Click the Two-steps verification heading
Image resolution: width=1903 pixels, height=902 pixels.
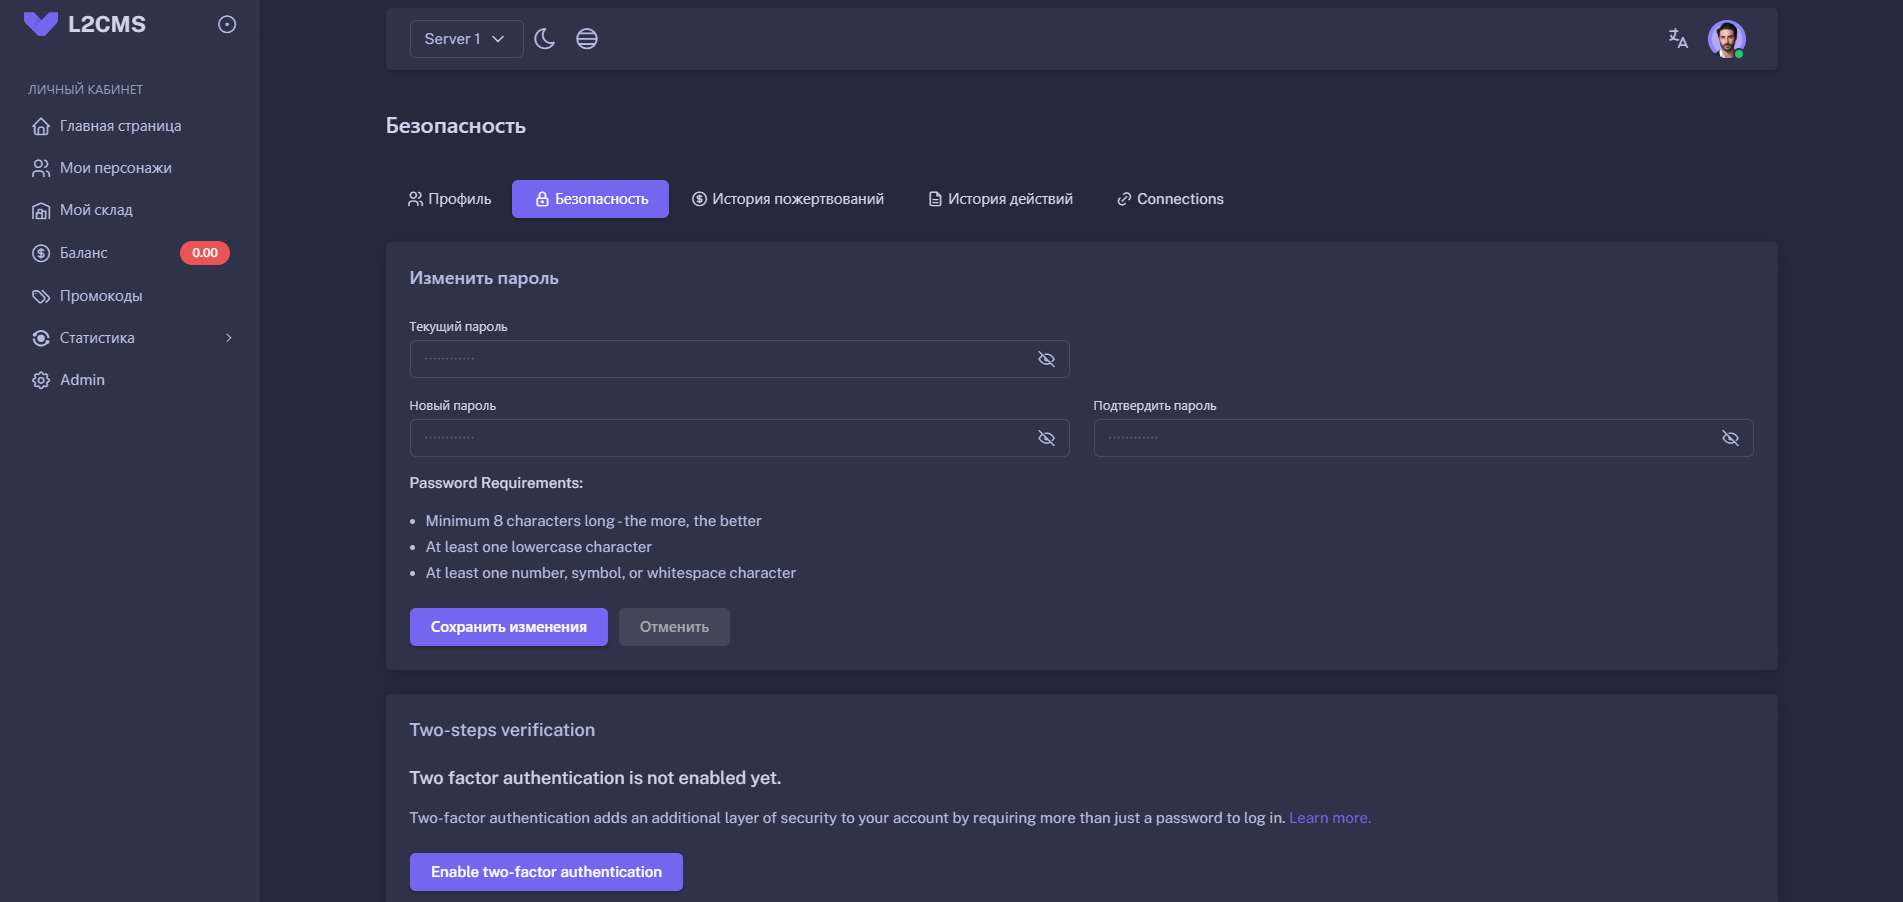click(x=502, y=730)
